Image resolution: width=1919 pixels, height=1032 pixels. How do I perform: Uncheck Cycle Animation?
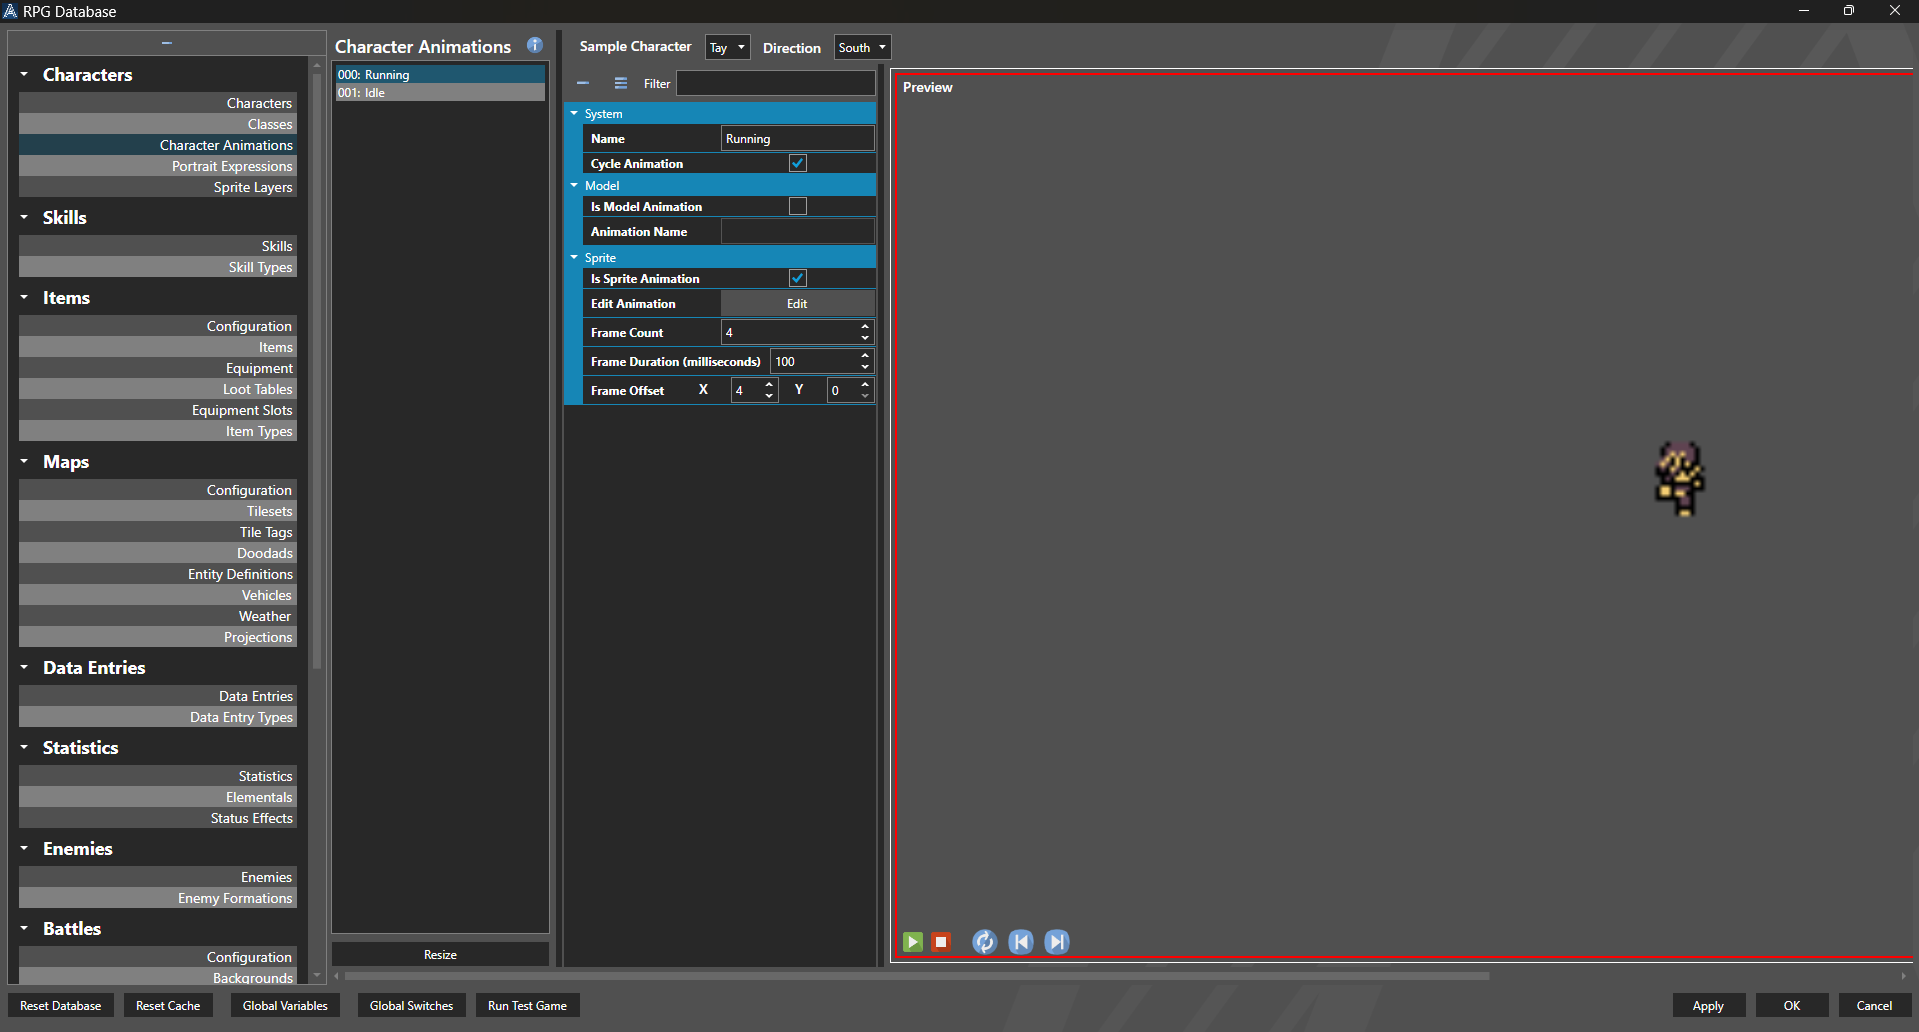pos(797,162)
